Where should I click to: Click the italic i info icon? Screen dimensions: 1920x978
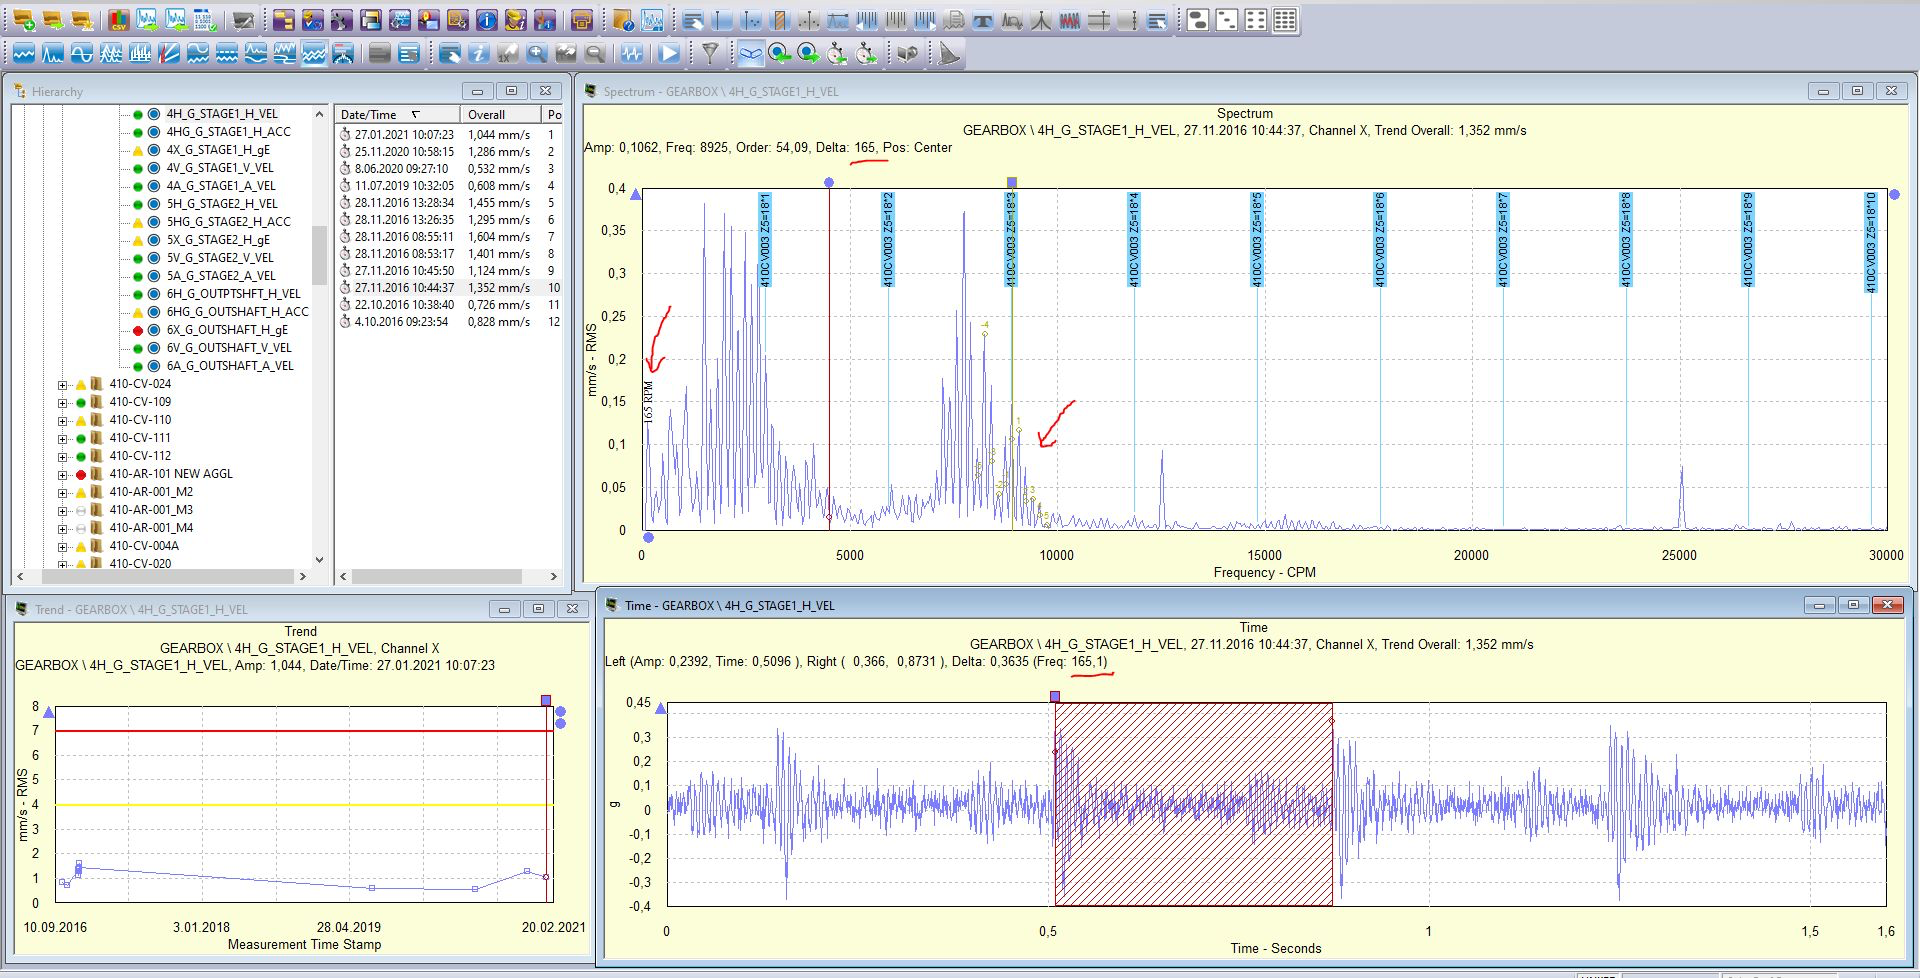pos(479,53)
